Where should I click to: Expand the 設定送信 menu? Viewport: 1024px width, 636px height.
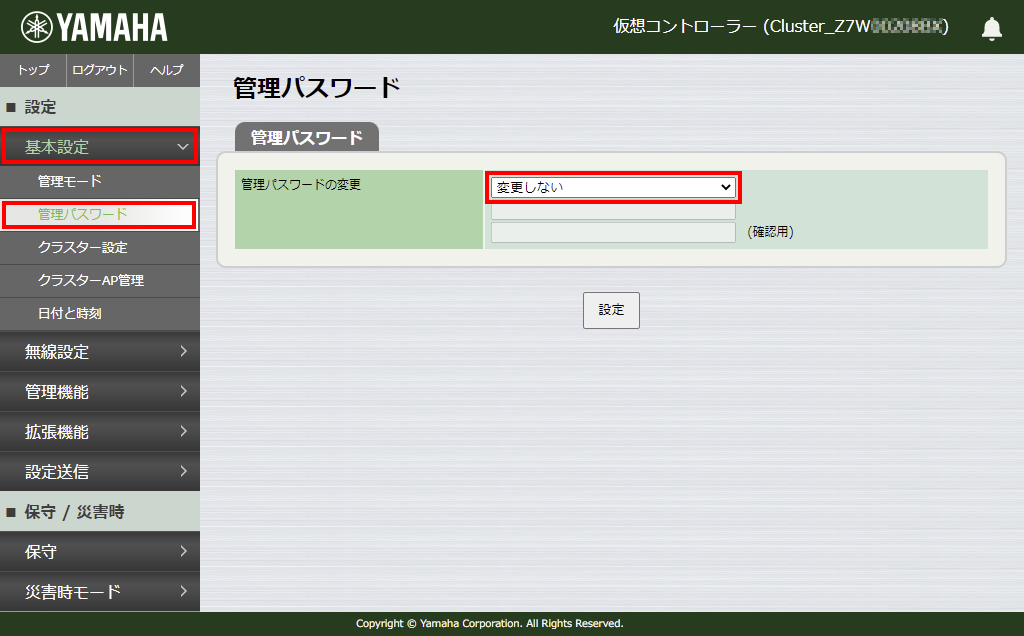coord(100,472)
